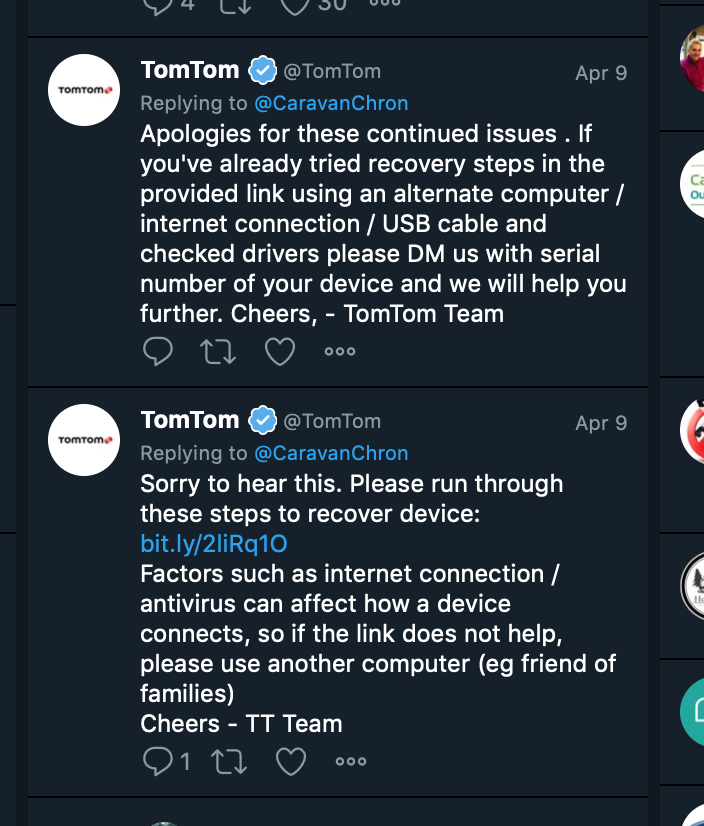This screenshot has height=826, width=704.
Task: Click the reply icon showing count 1
Action: click(158, 761)
